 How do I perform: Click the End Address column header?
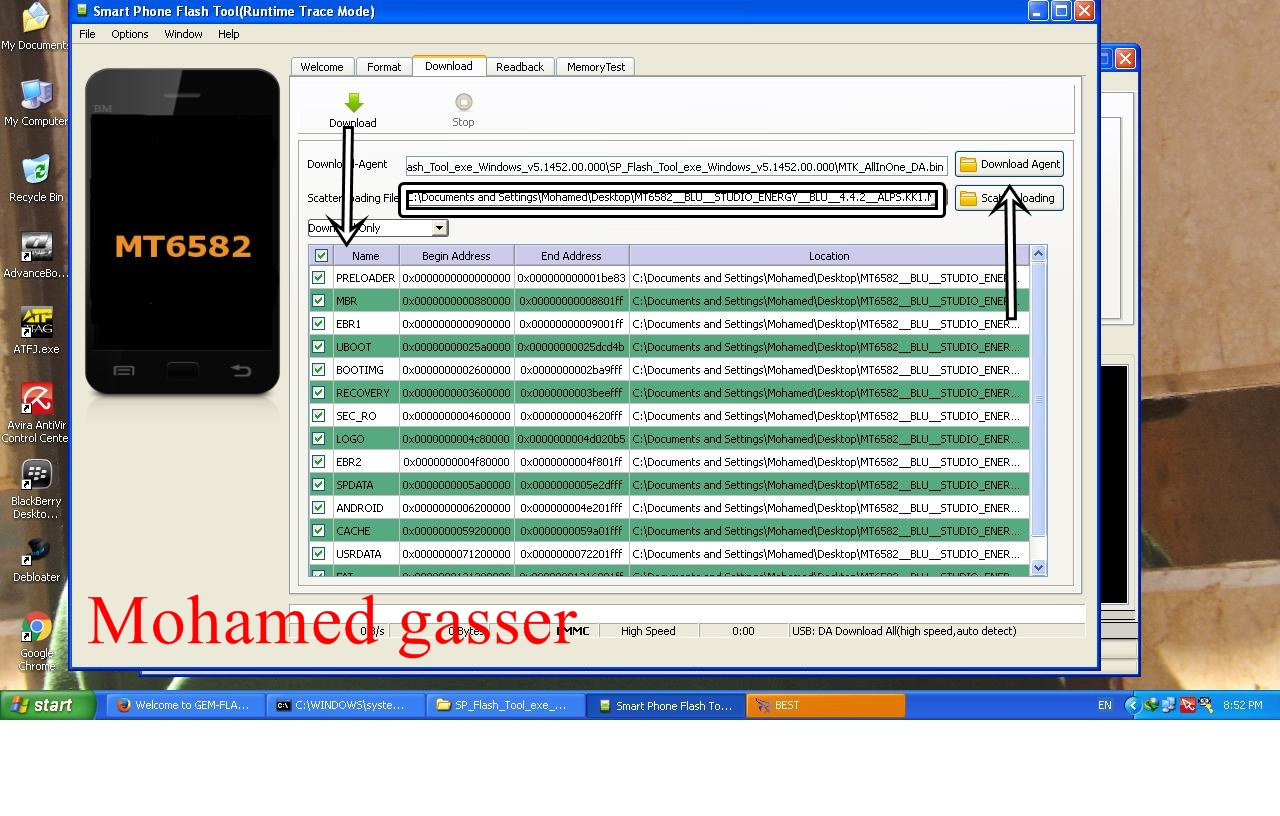coord(571,256)
